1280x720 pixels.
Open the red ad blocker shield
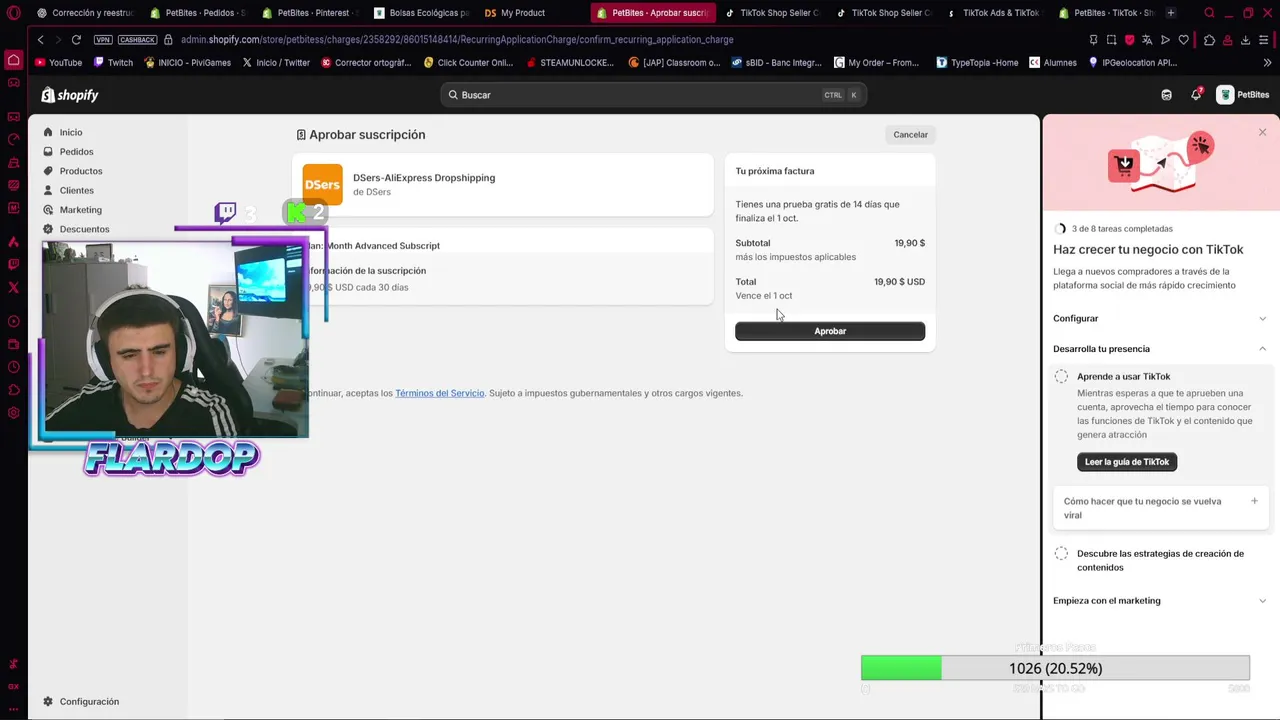click(1129, 40)
